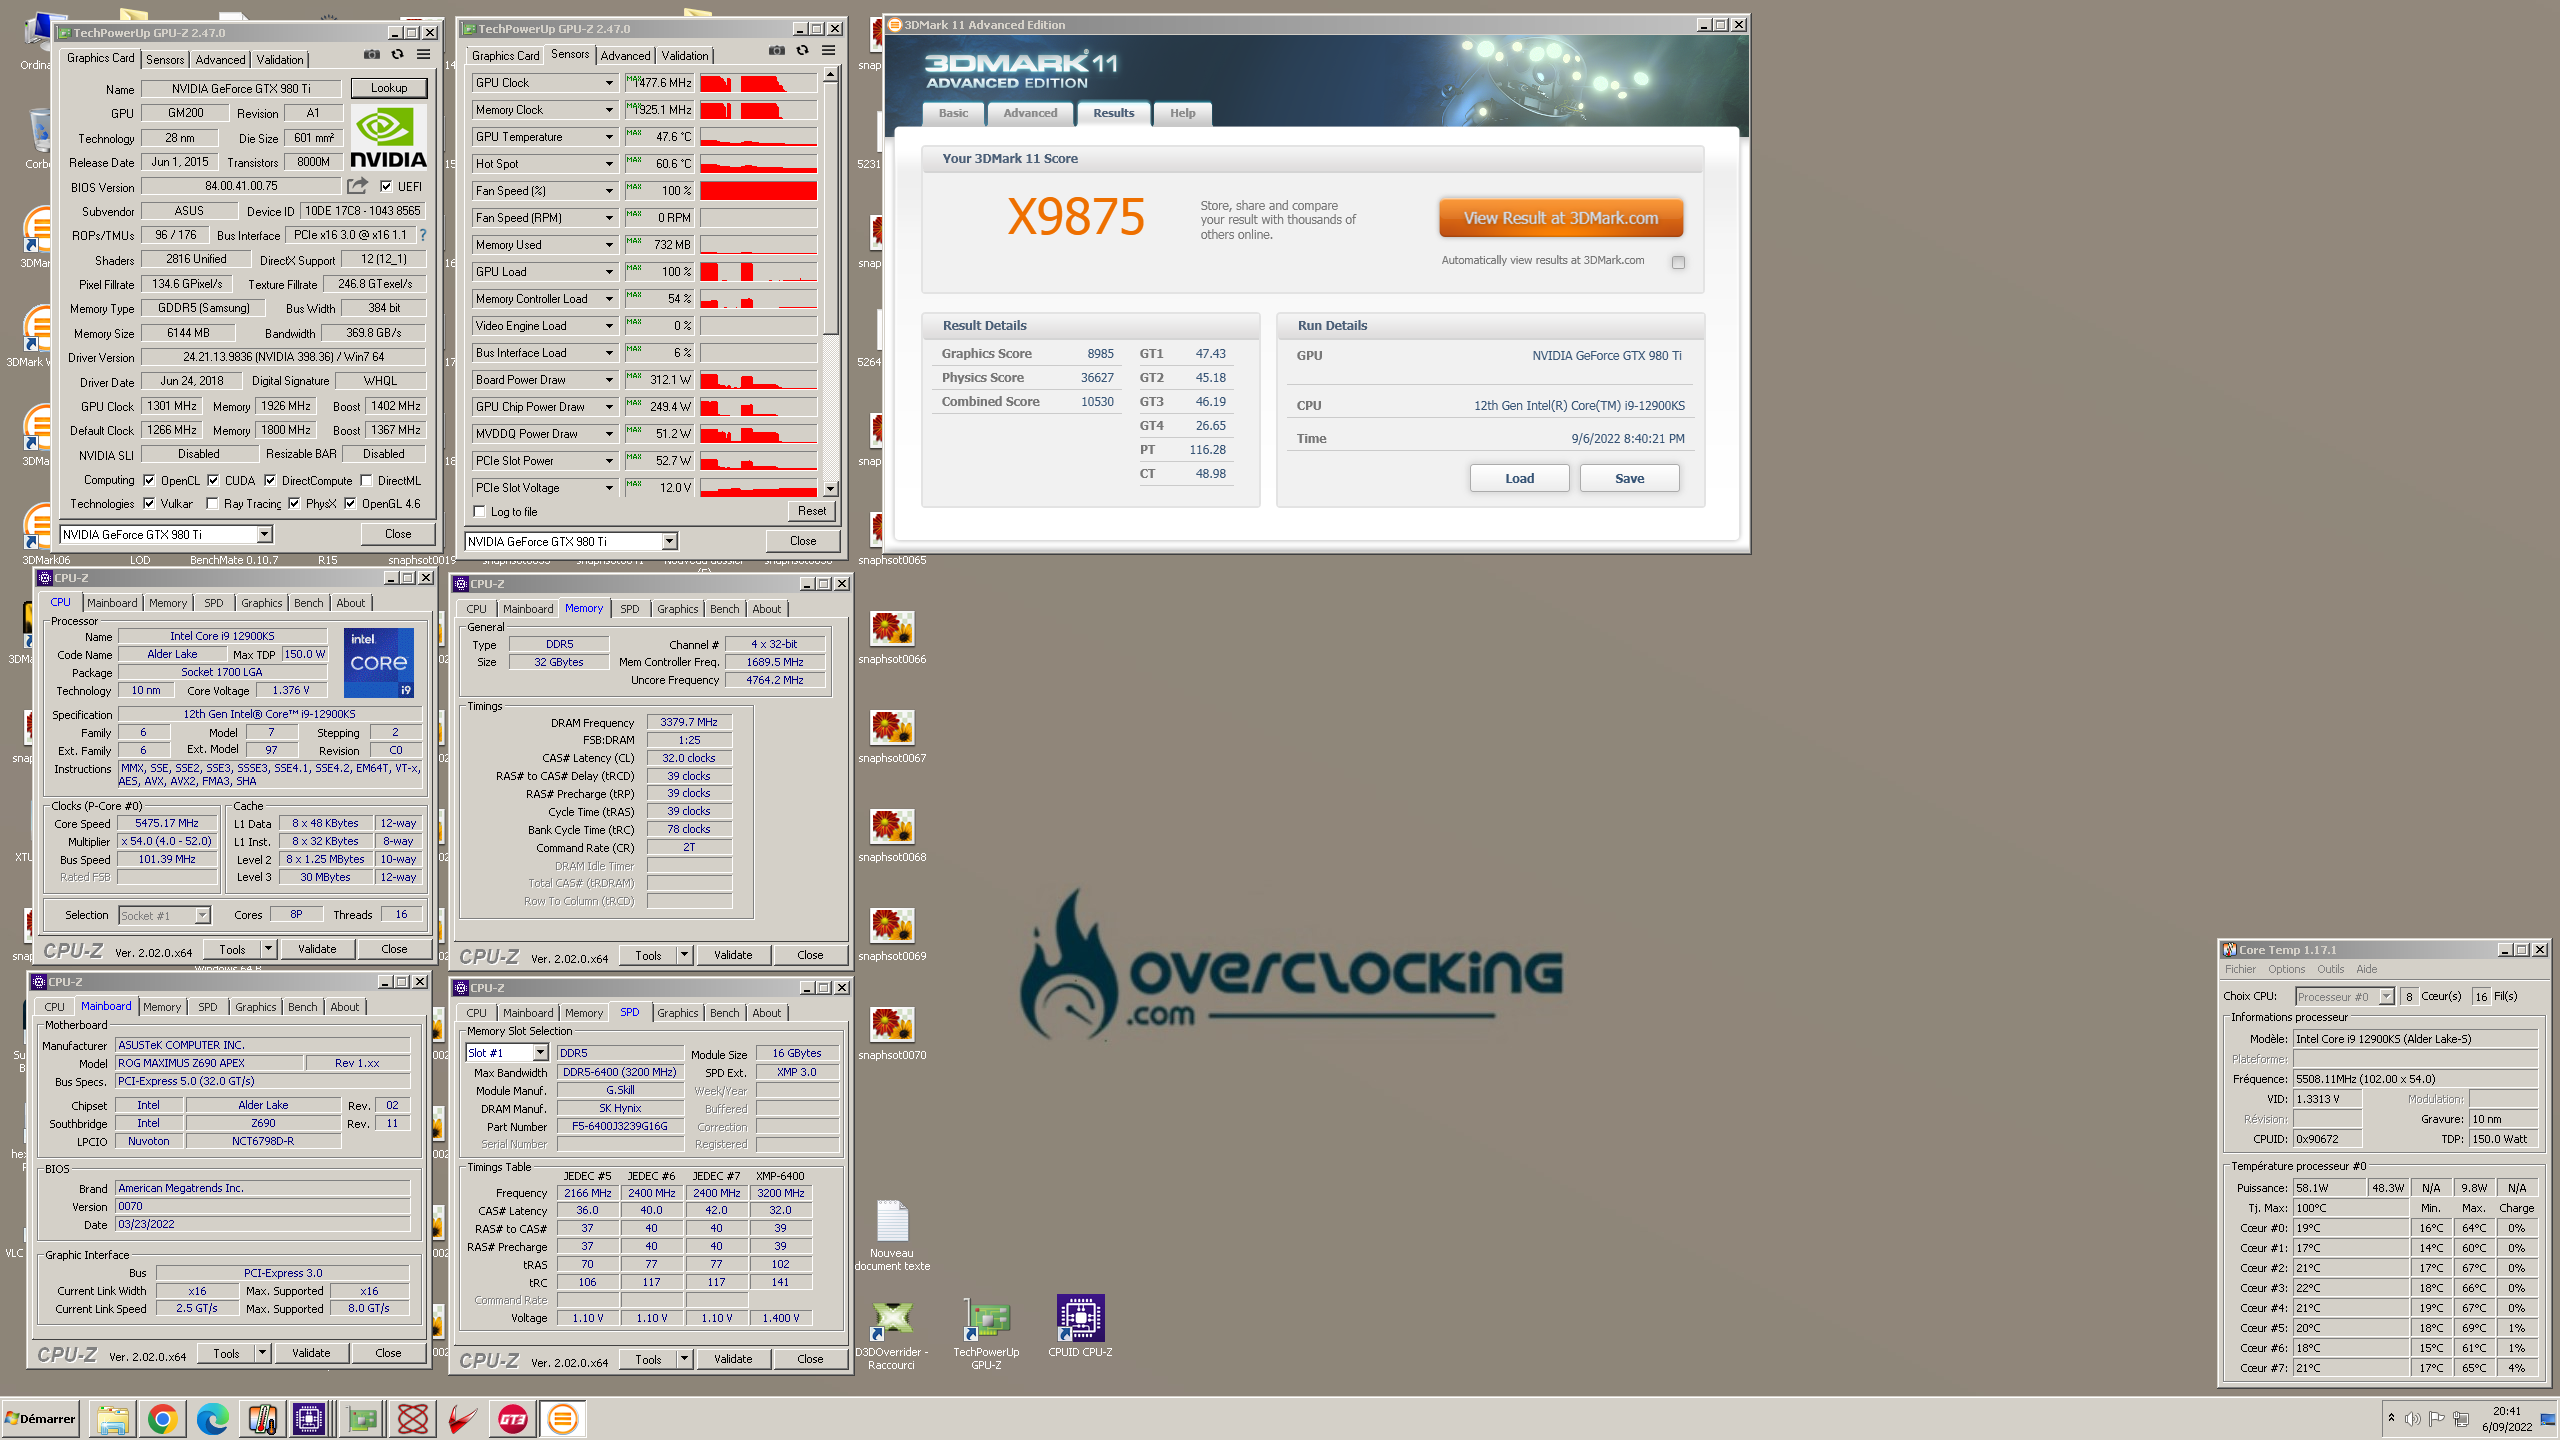Open the D3DOverrider shortcut on desktop
This screenshot has width=2560, height=1440.
coord(892,1335)
